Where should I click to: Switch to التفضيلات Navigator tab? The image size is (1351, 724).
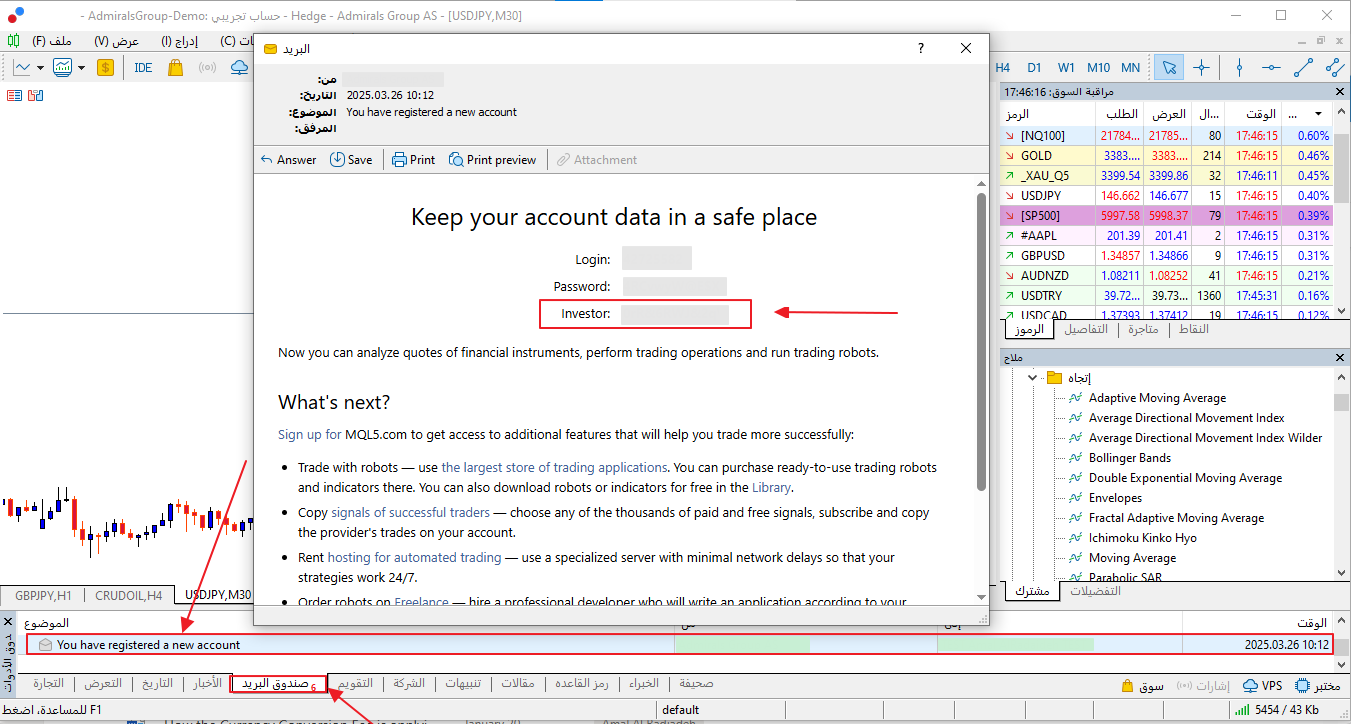pos(1096,591)
